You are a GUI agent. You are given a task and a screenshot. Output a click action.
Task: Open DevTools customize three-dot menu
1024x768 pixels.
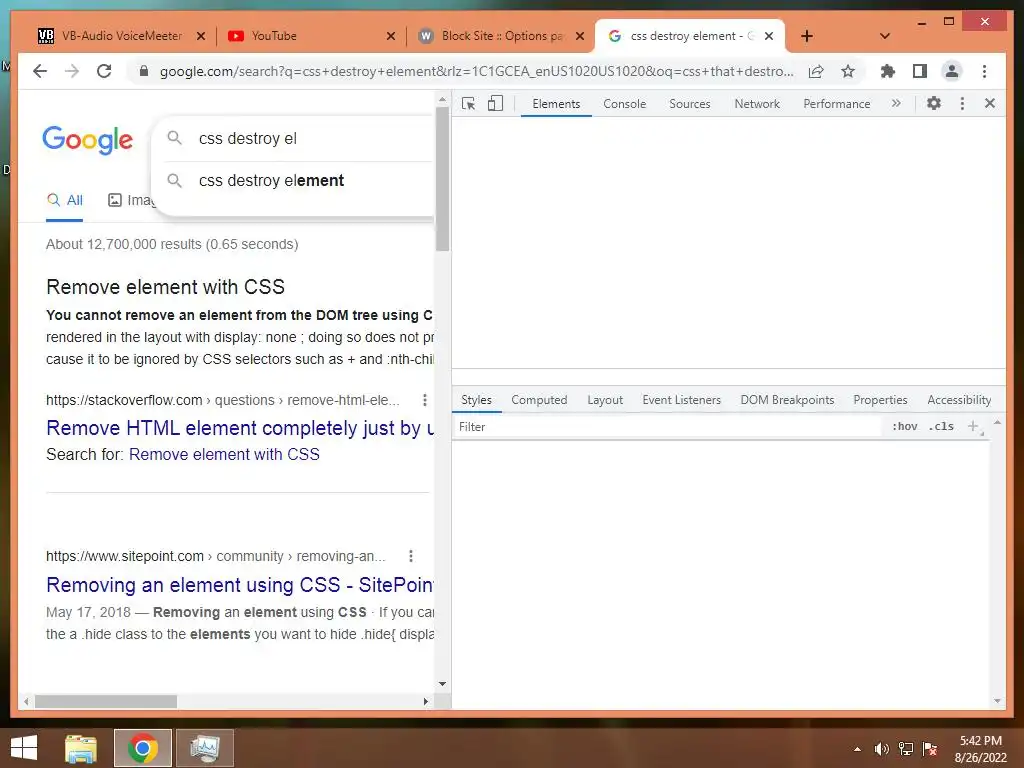[962, 103]
